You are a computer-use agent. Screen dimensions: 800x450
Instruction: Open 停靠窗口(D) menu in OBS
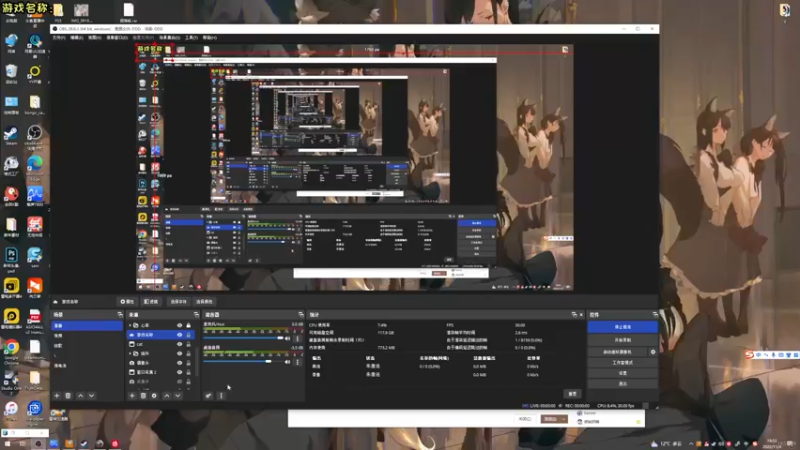click(117, 38)
